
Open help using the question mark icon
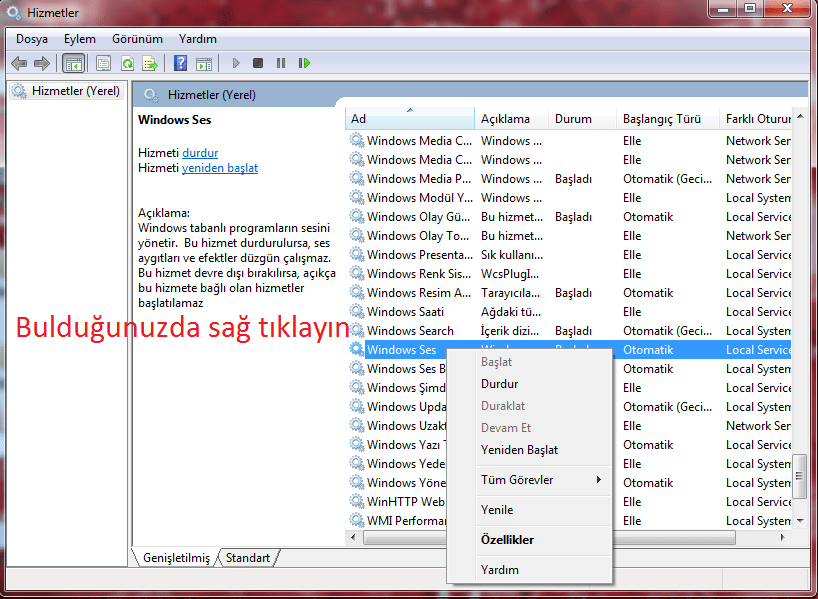(181, 63)
